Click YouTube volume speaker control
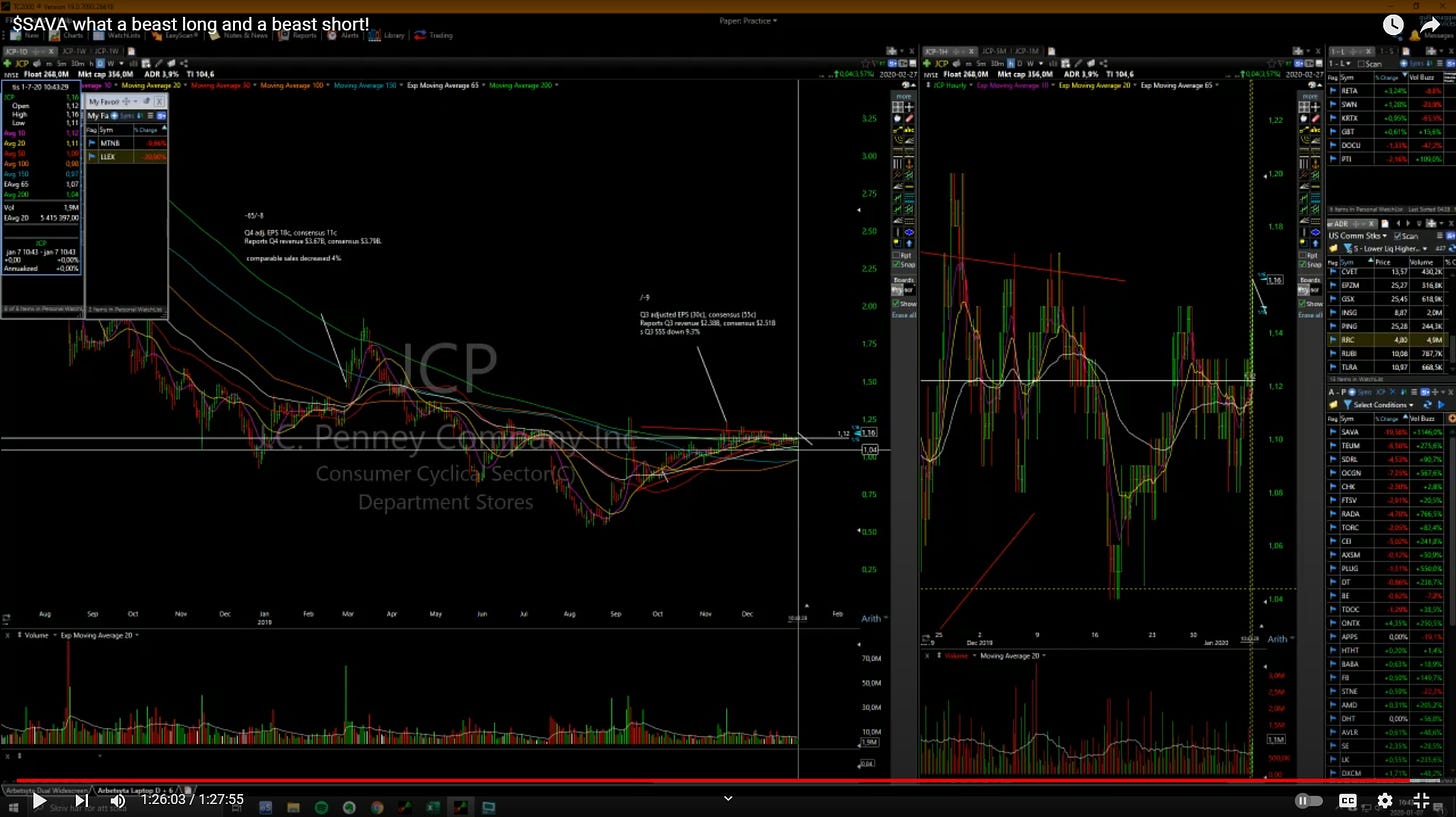Image resolution: width=1456 pixels, height=817 pixels. (117, 800)
